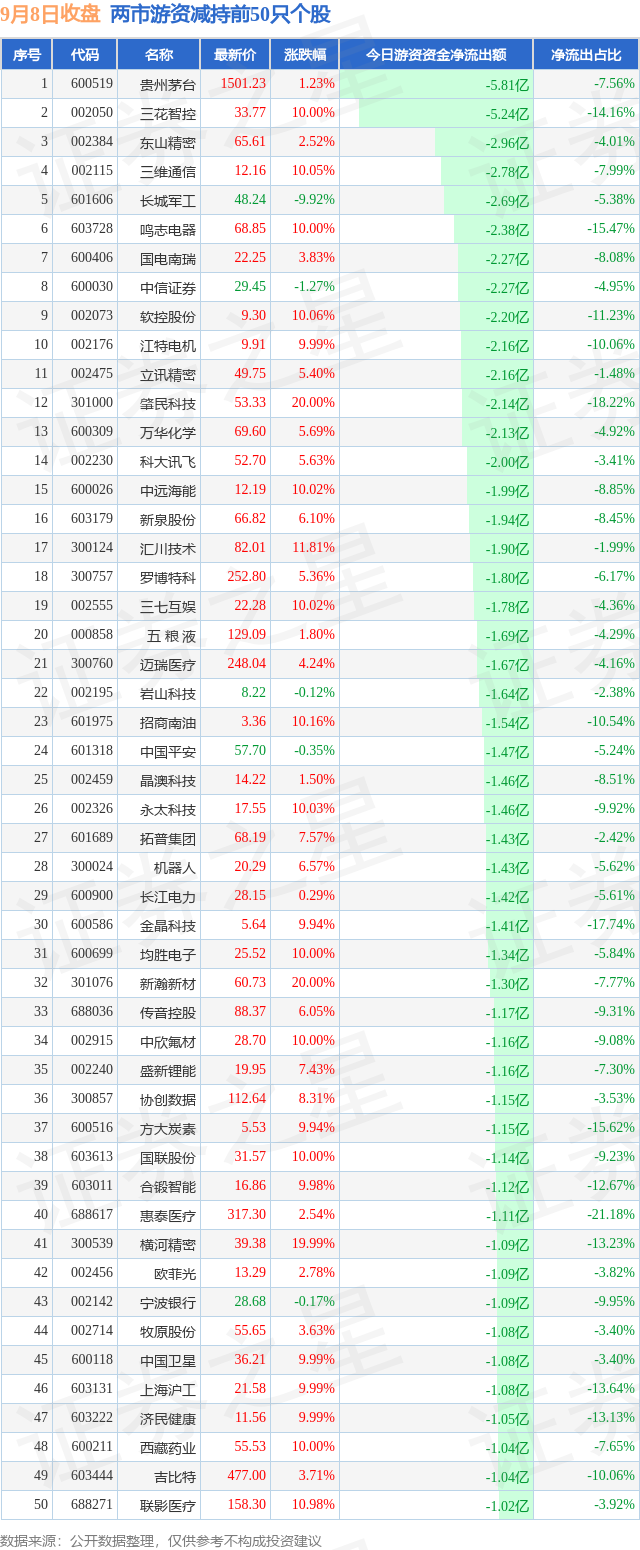Screen dimensions: 640x1550
Task: Select stock code 600406
Action: coord(92,258)
